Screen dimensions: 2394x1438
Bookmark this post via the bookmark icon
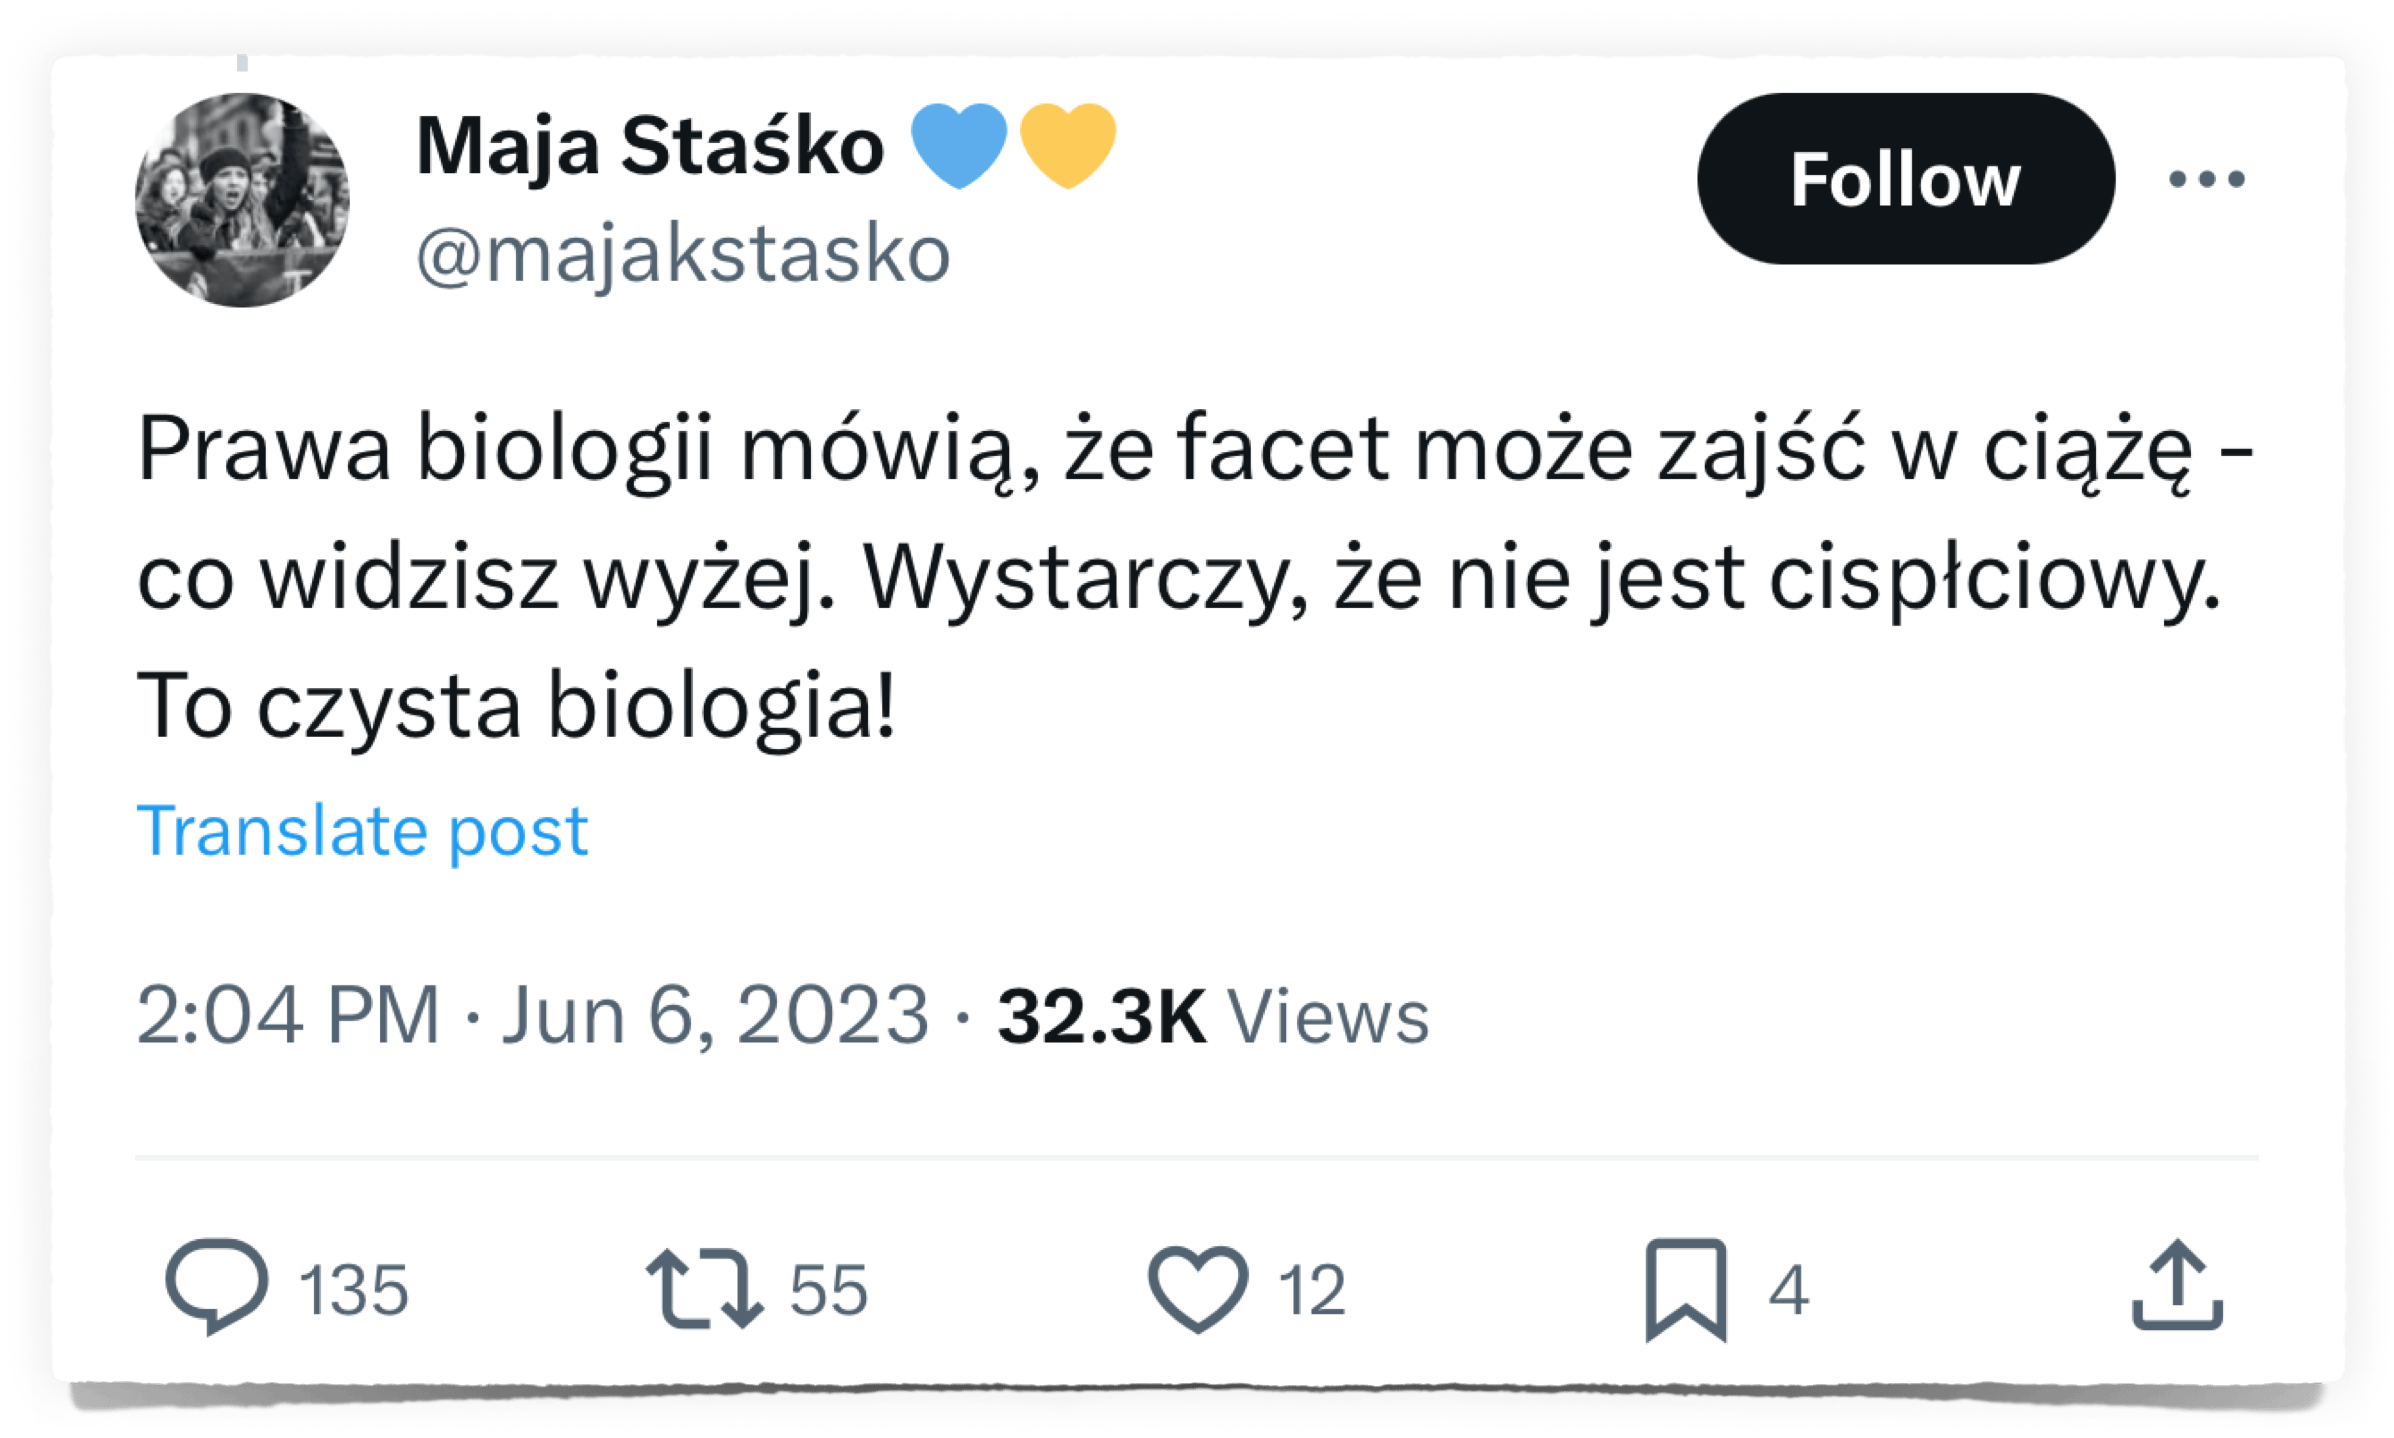(x=1686, y=1288)
